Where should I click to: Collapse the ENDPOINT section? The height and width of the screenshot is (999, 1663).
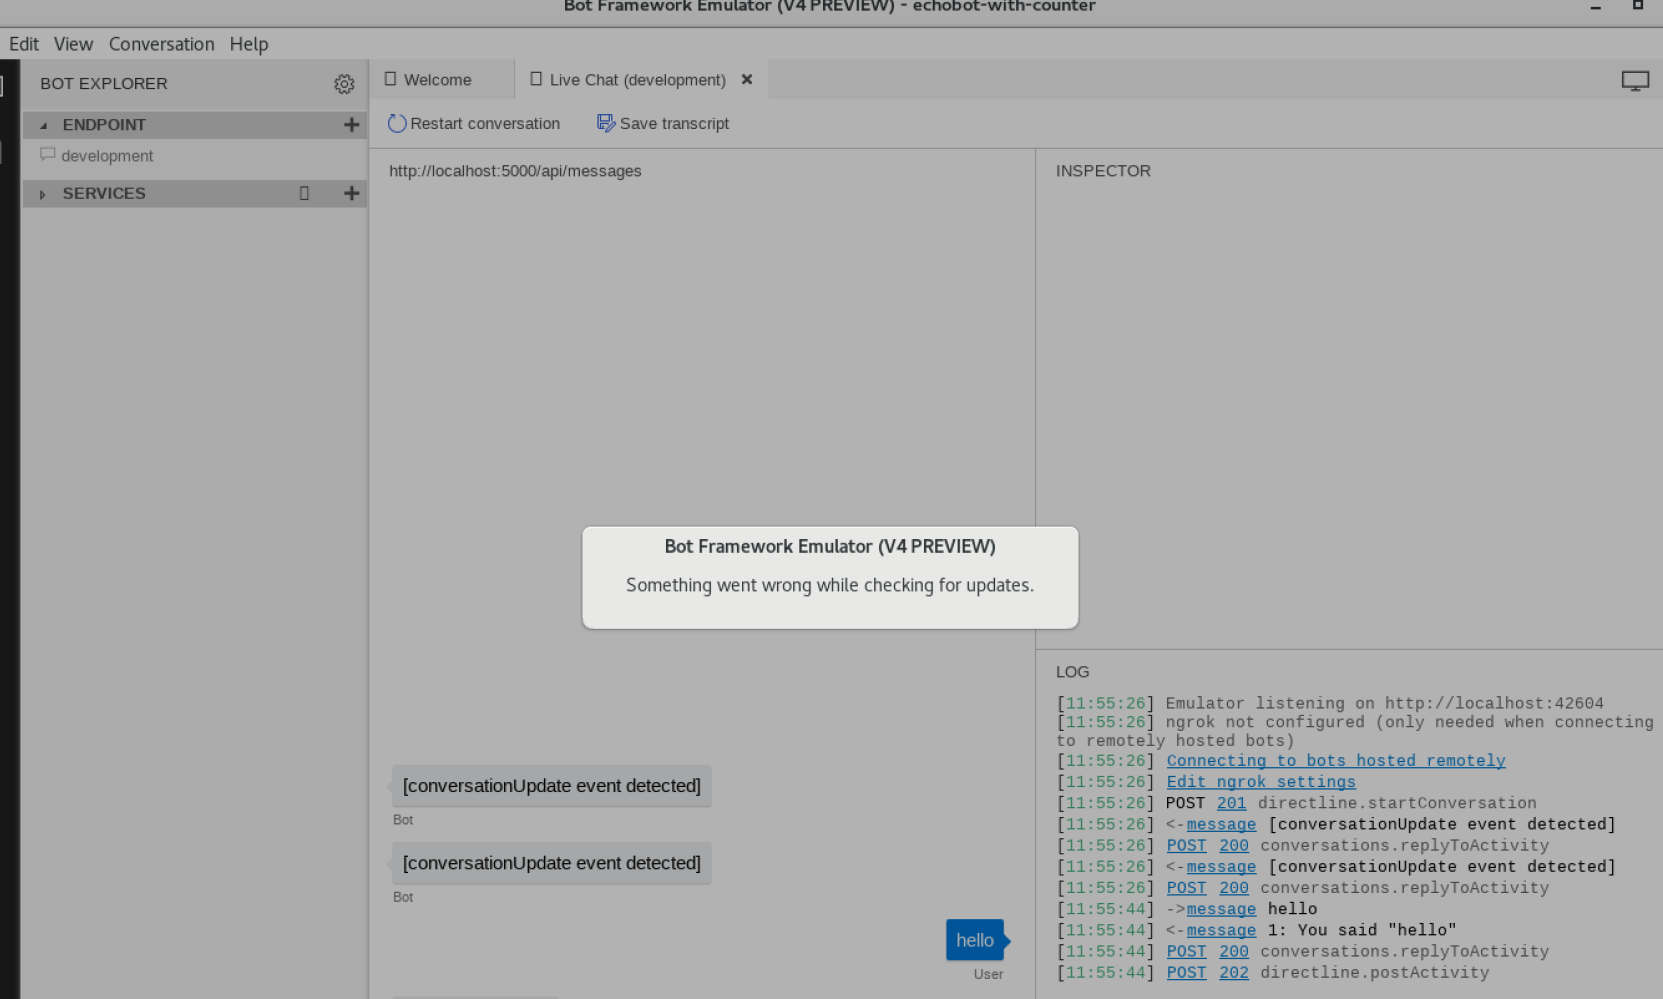tap(43, 125)
